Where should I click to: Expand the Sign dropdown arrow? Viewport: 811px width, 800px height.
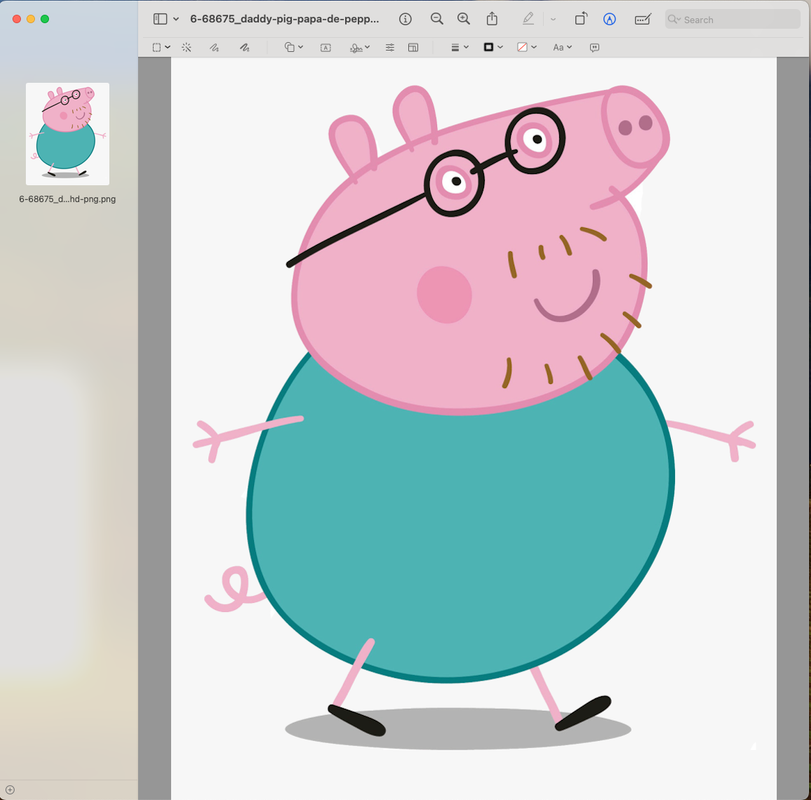(x=367, y=47)
